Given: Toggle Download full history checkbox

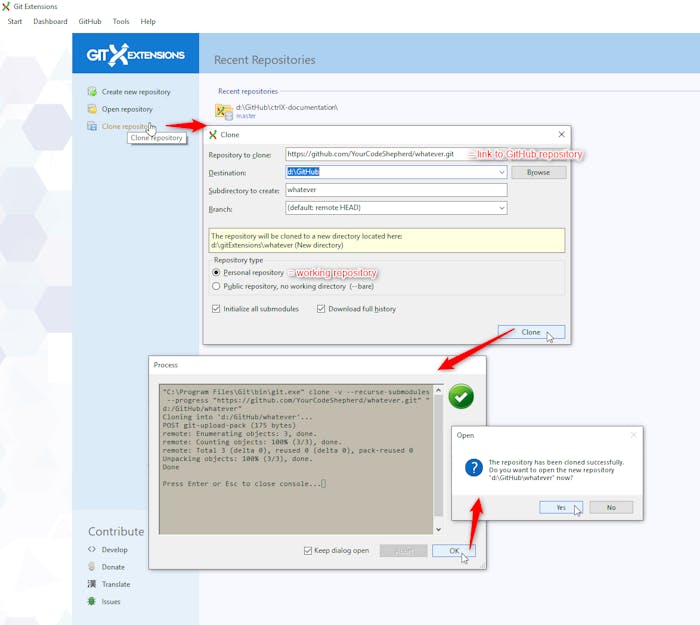Looking at the screenshot, I should [321, 308].
